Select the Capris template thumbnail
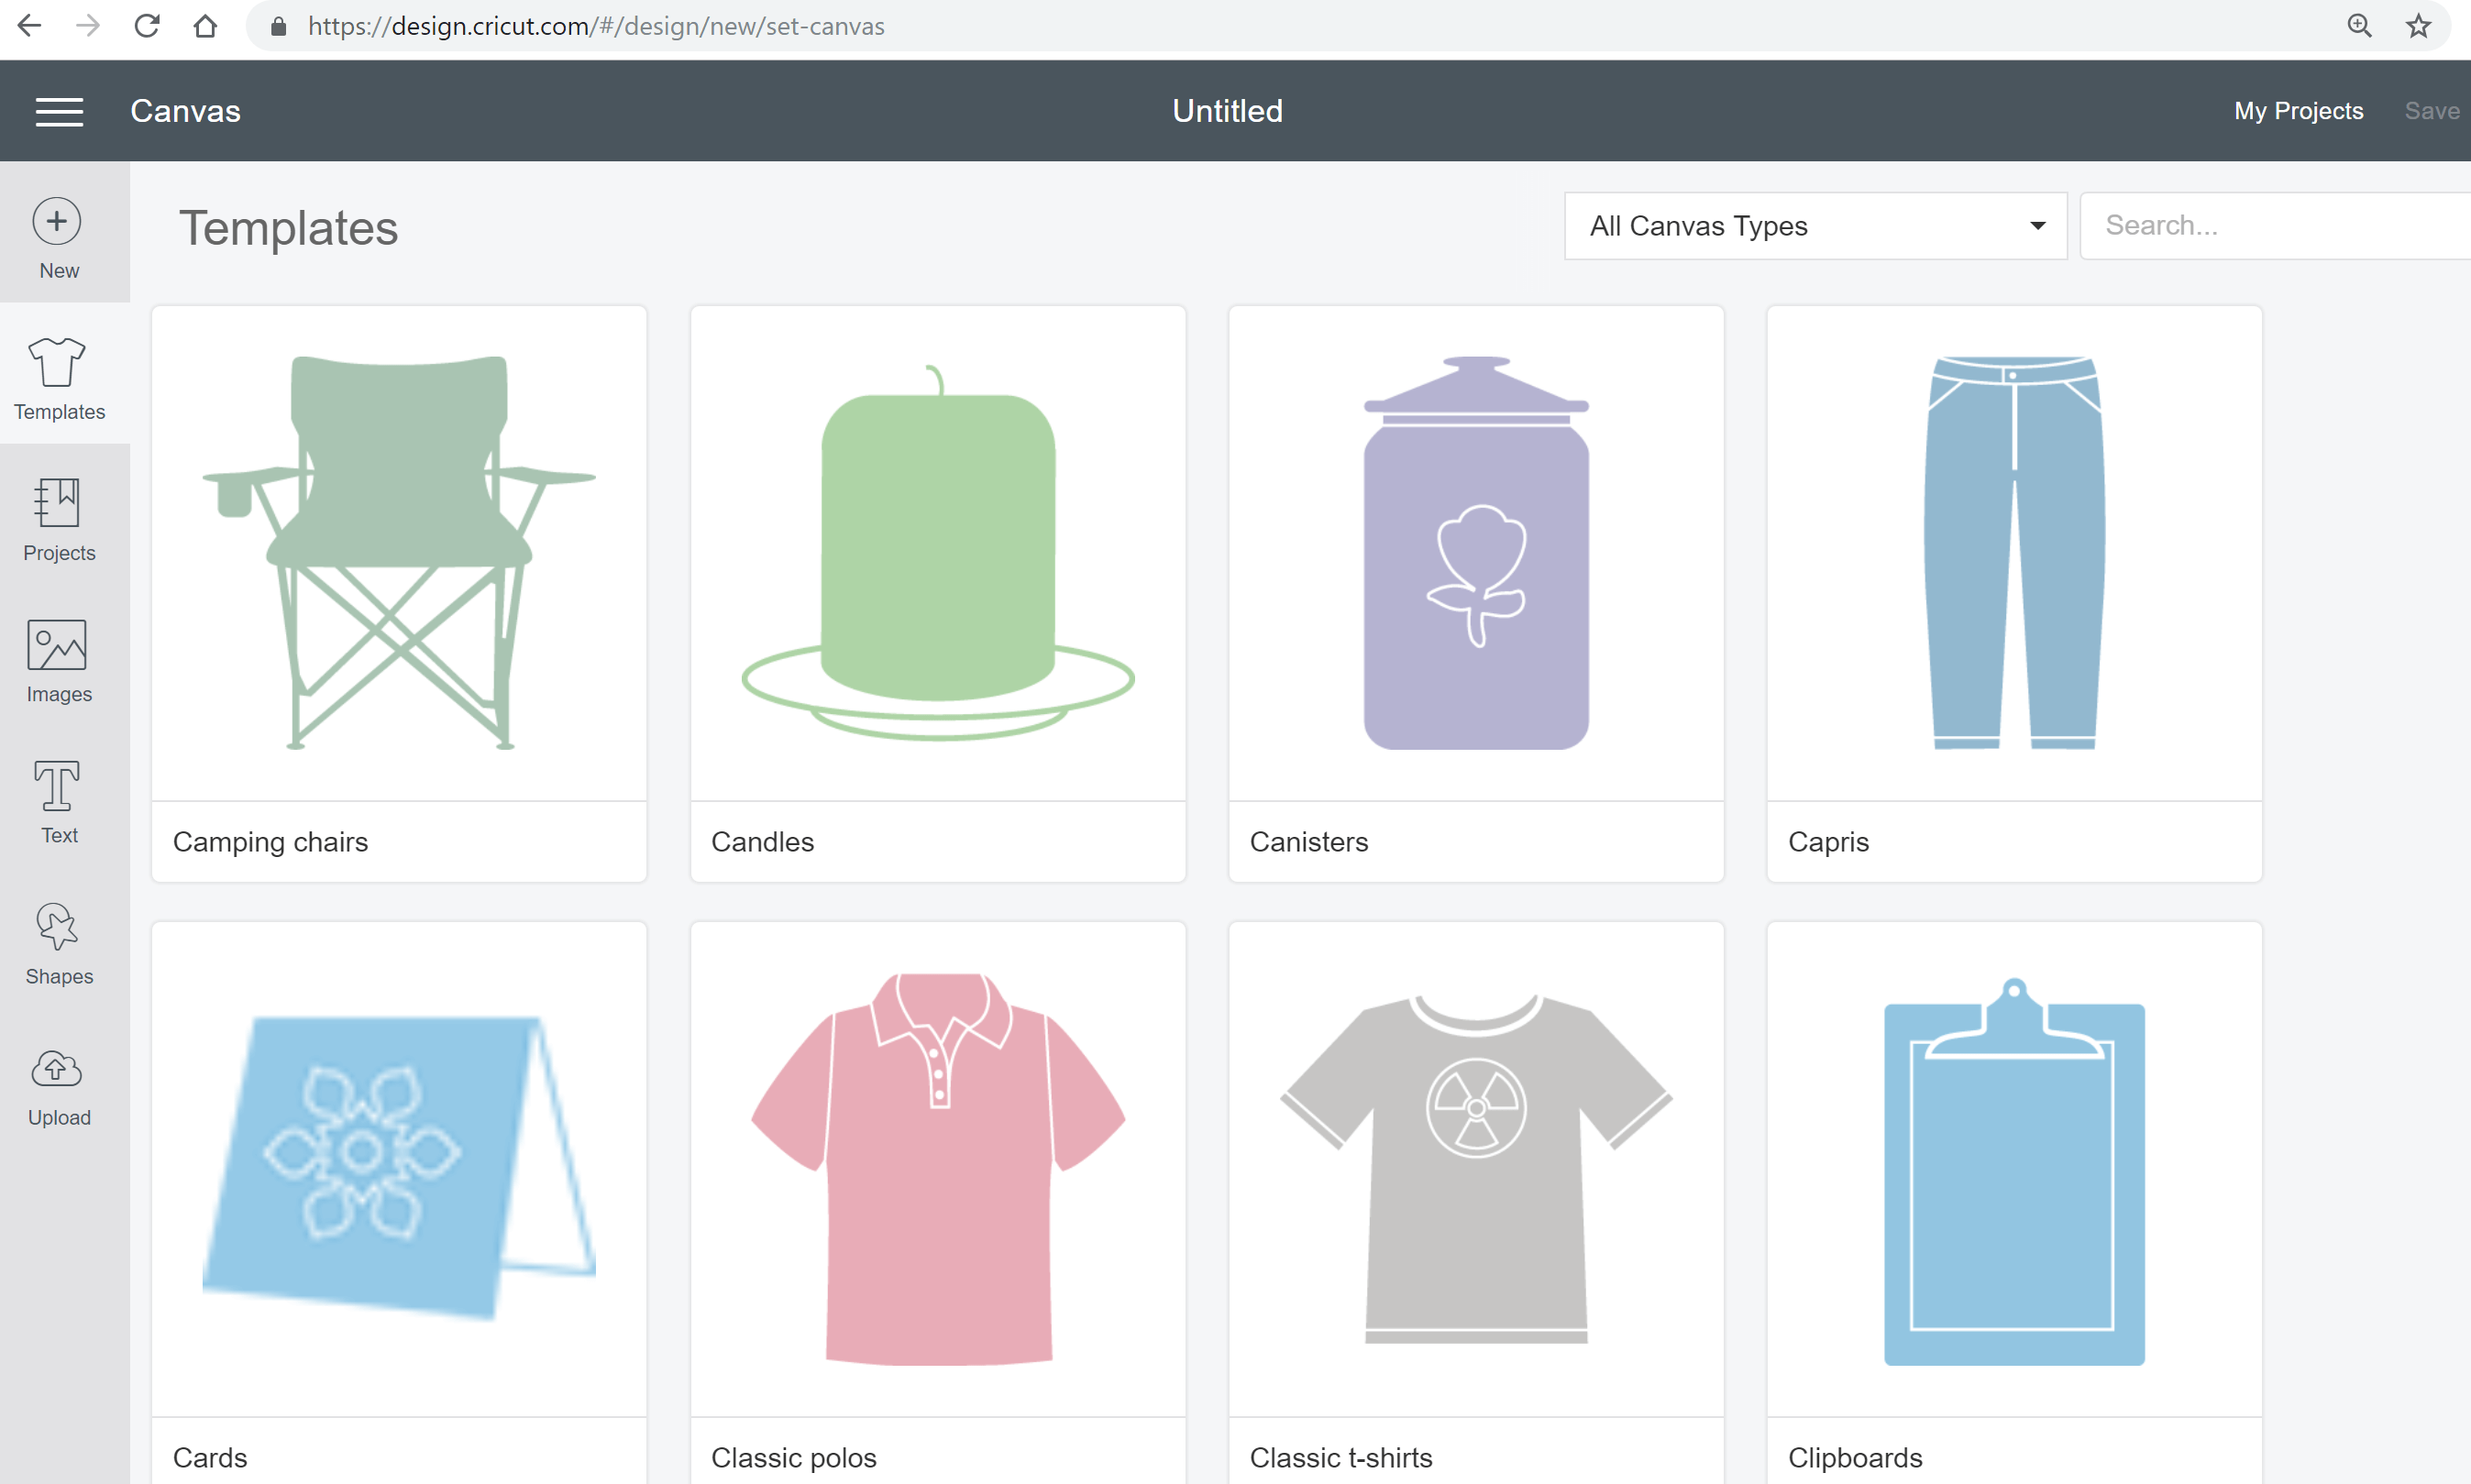This screenshot has height=1484, width=2471. (x=2014, y=553)
